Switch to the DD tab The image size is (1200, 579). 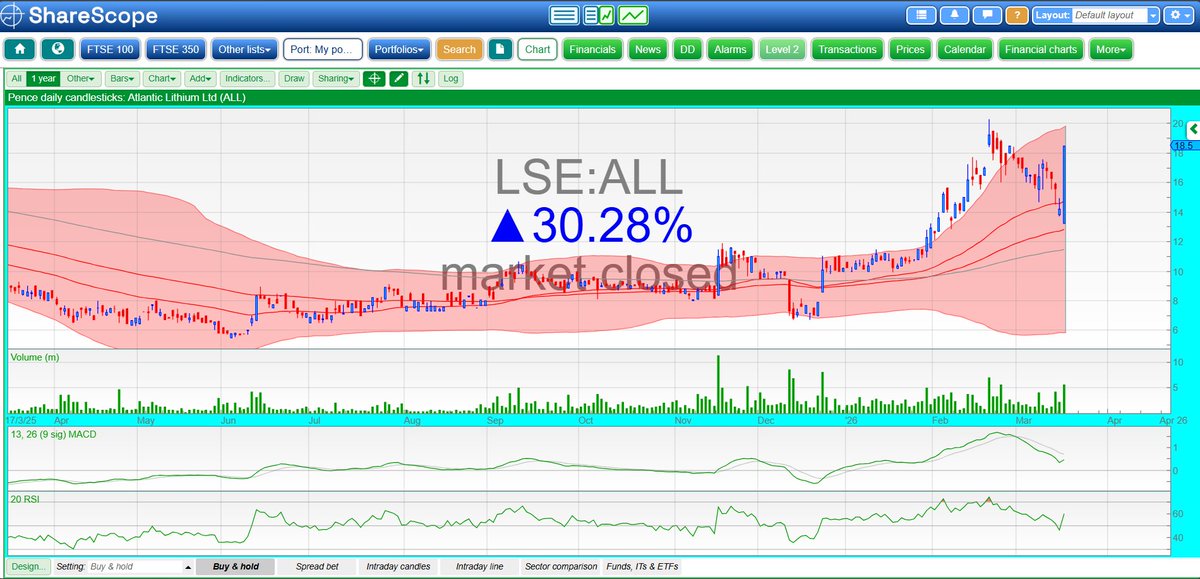pos(687,49)
